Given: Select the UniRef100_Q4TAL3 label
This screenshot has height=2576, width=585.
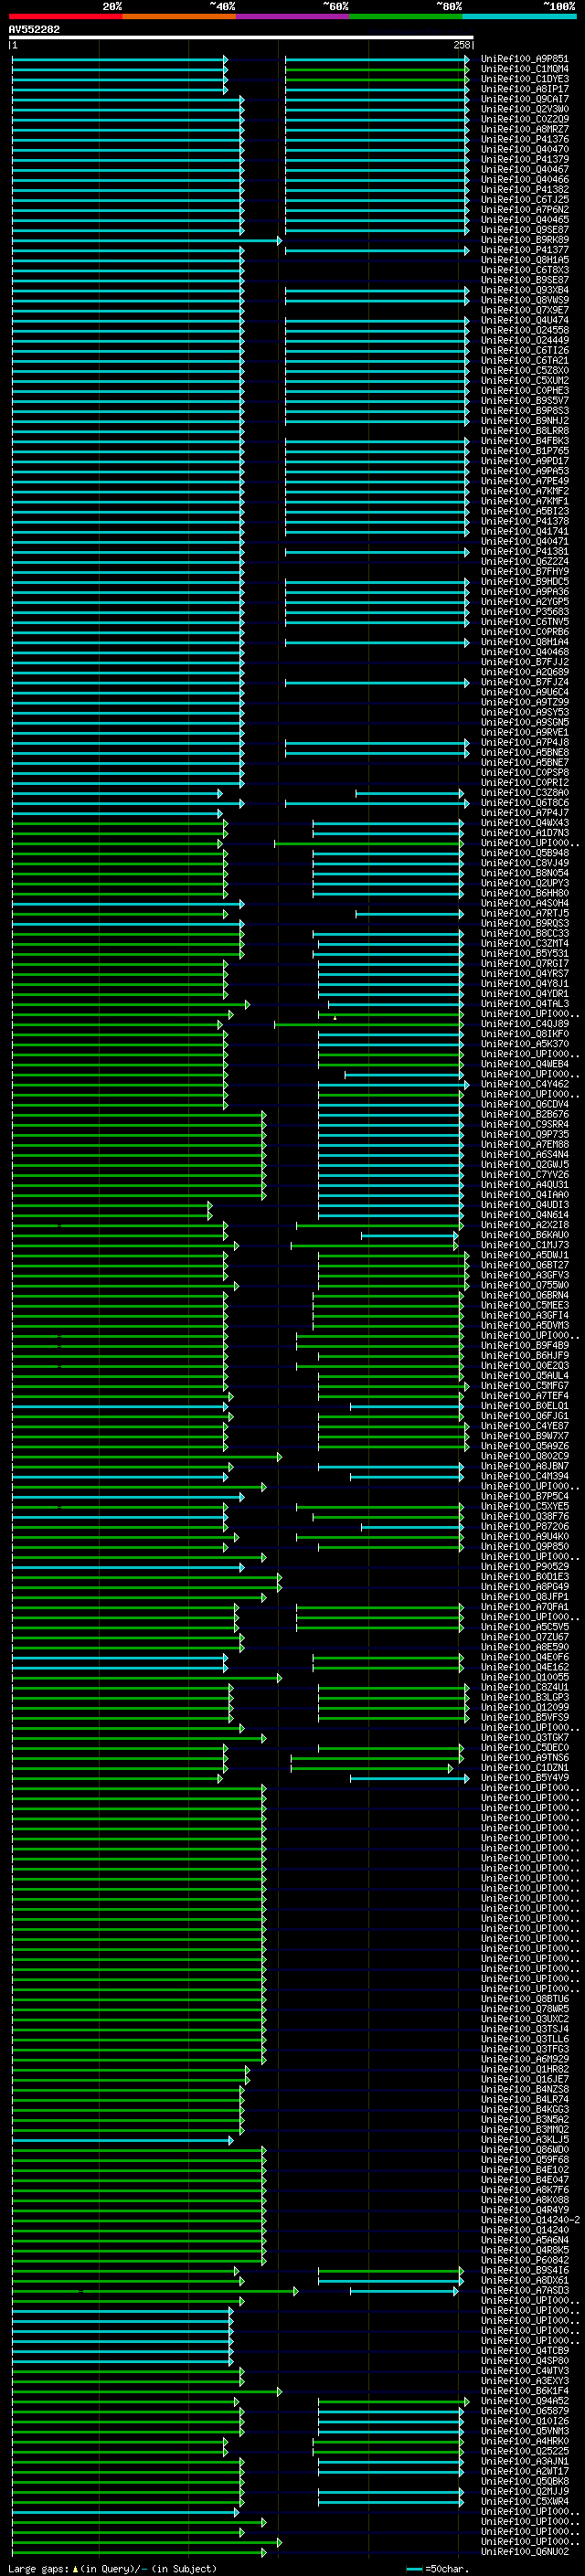Looking at the screenshot, I should (x=524, y=1004).
